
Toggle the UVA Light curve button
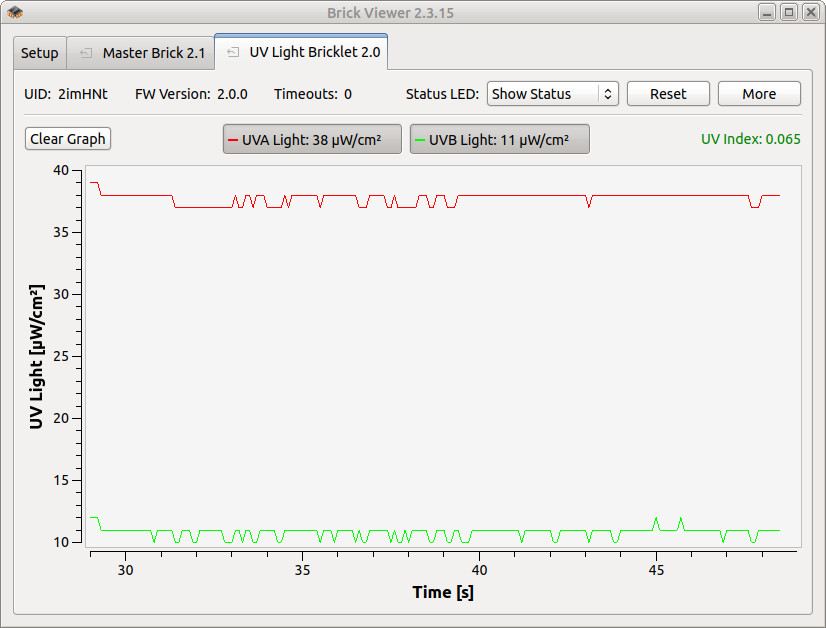click(x=312, y=140)
